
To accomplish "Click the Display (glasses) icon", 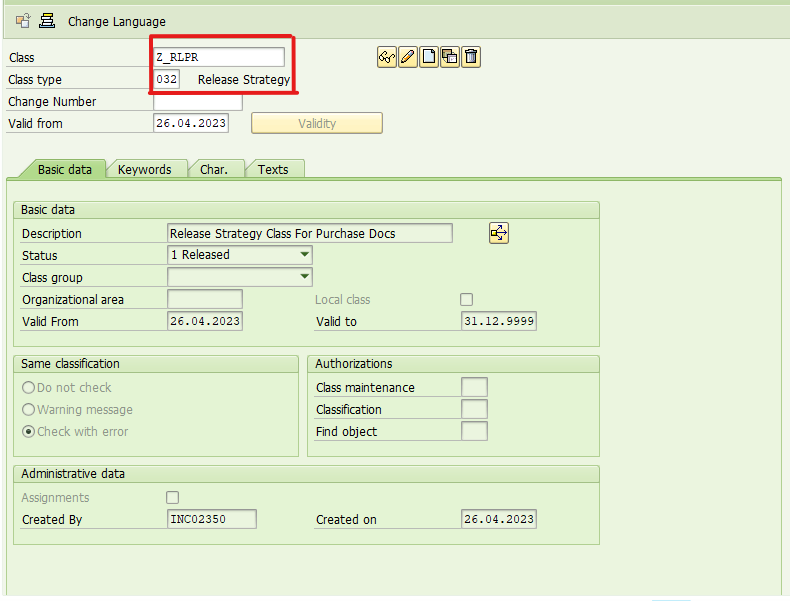I will [386, 57].
